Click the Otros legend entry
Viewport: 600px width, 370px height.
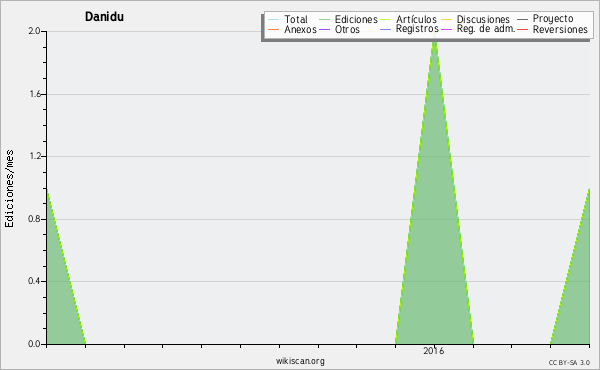point(339,29)
